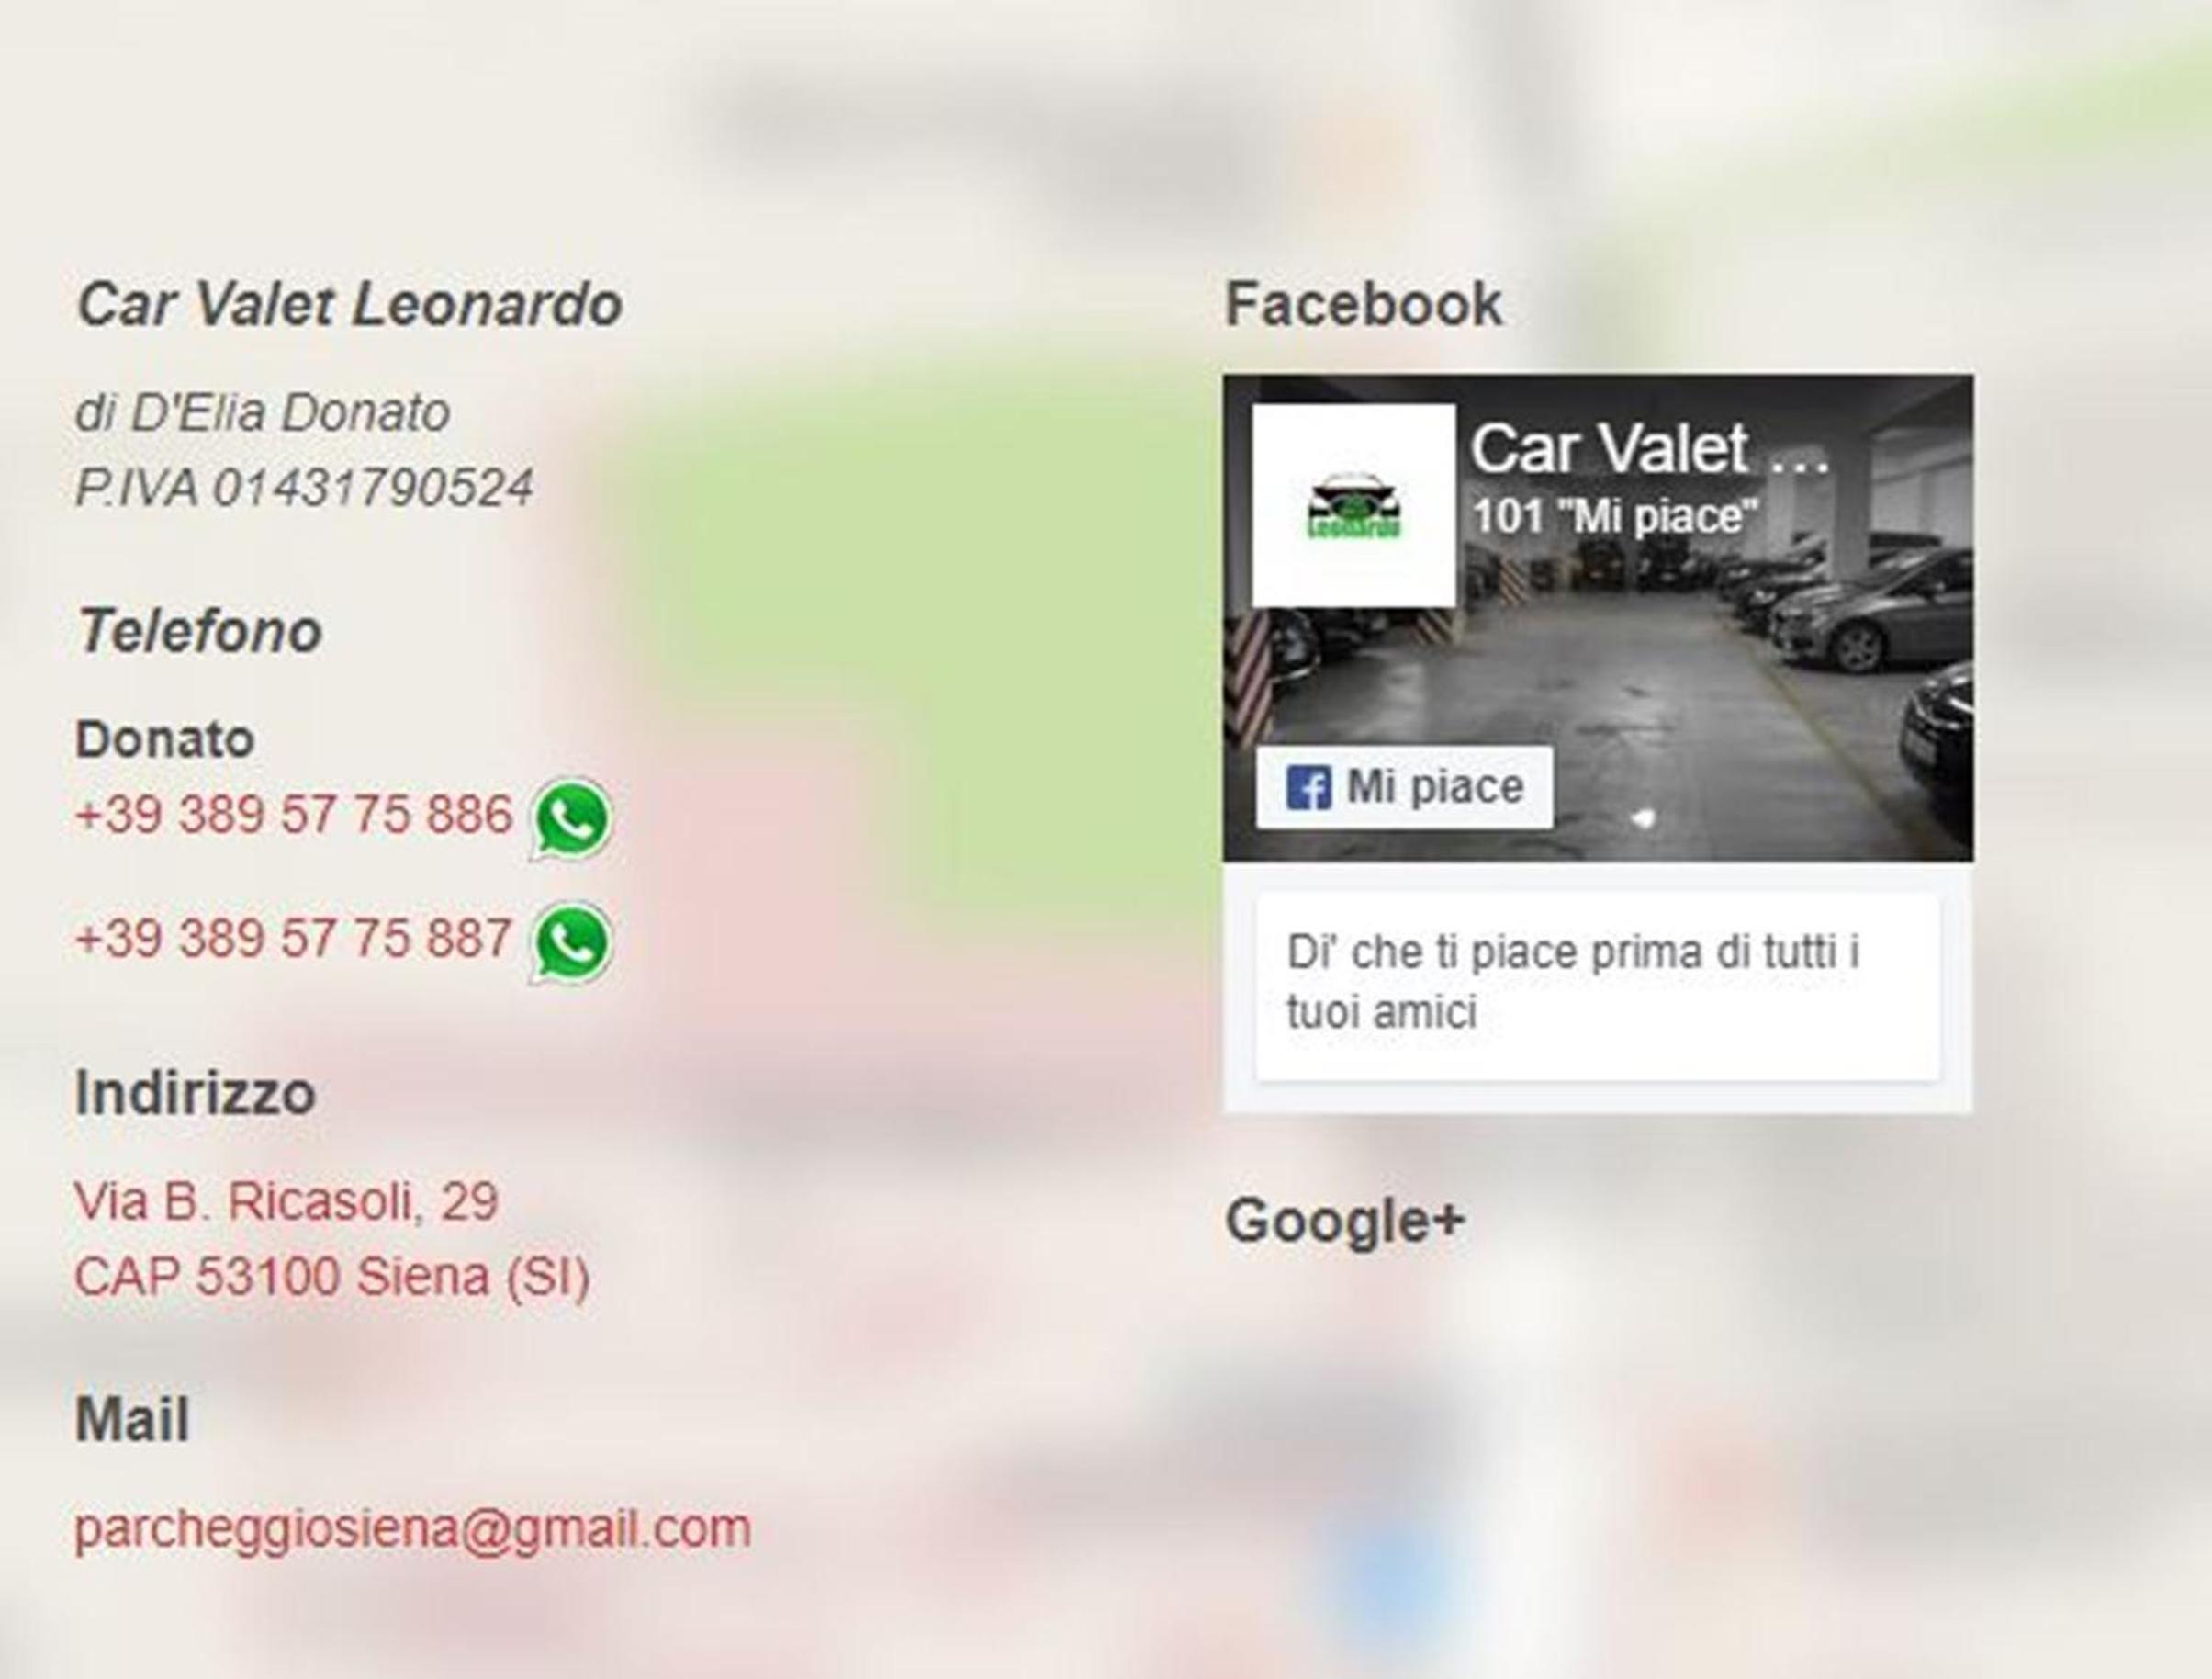Open Car Valet page title in Facebook widget
Screen dimensions: 2212x1679
pyautogui.click(x=1650, y=448)
